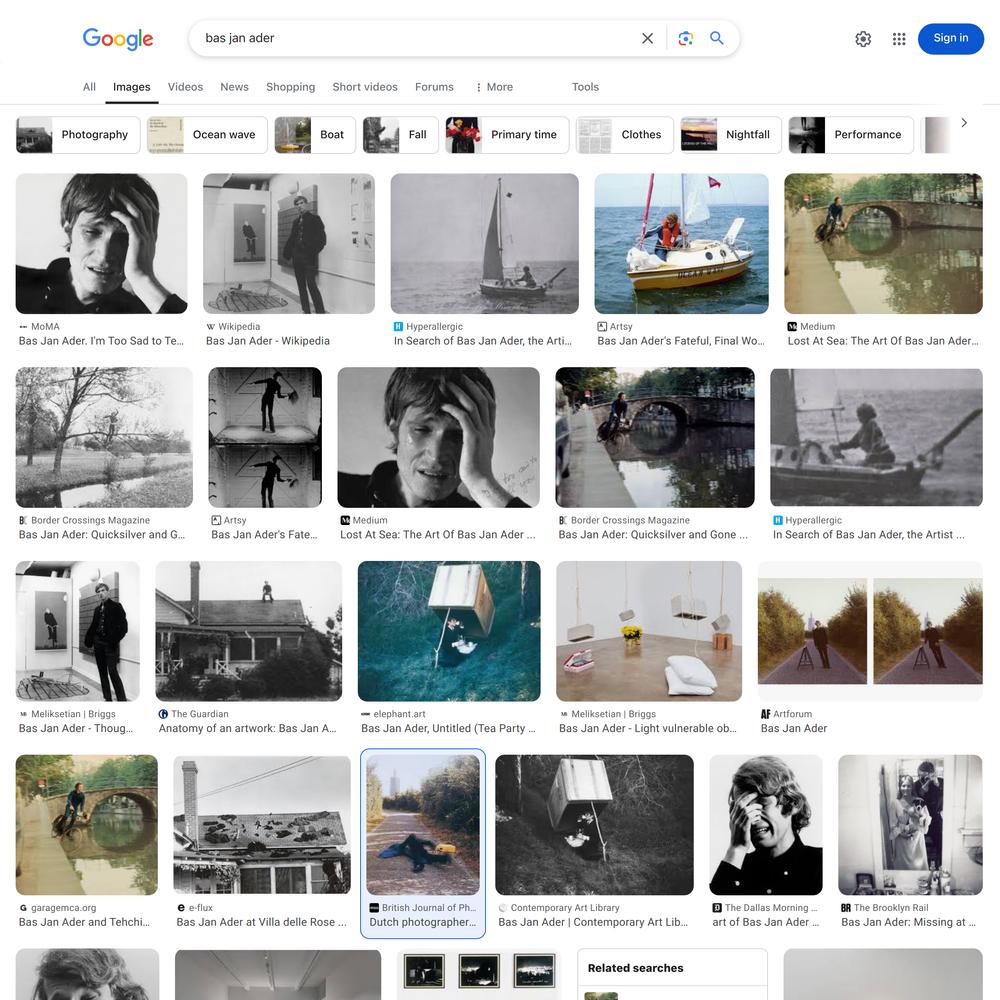Open the quick settings gear

click(863, 39)
